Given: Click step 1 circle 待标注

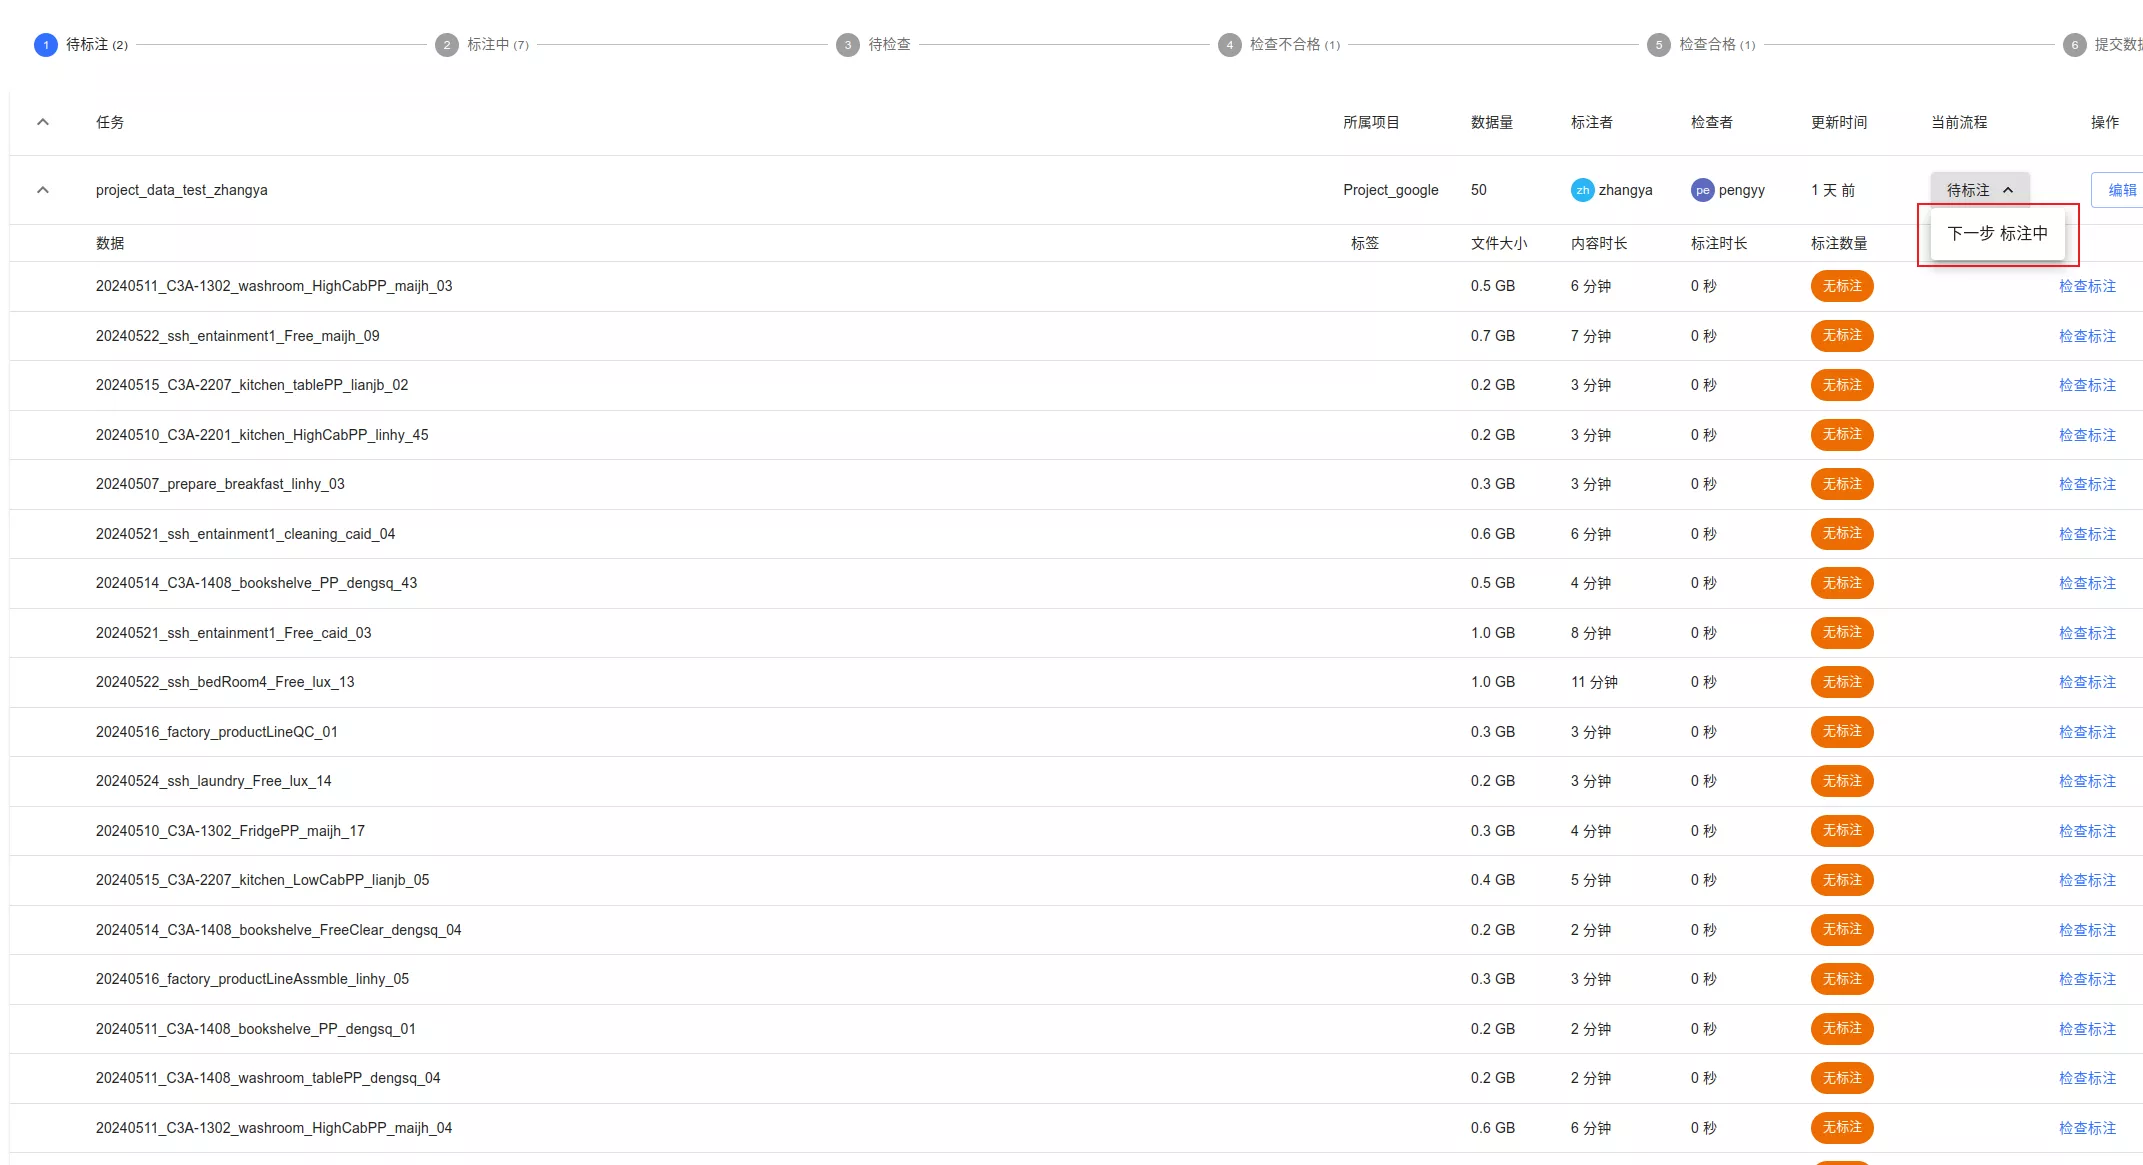Looking at the screenshot, I should pyautogui.click(x=45, y=45).
